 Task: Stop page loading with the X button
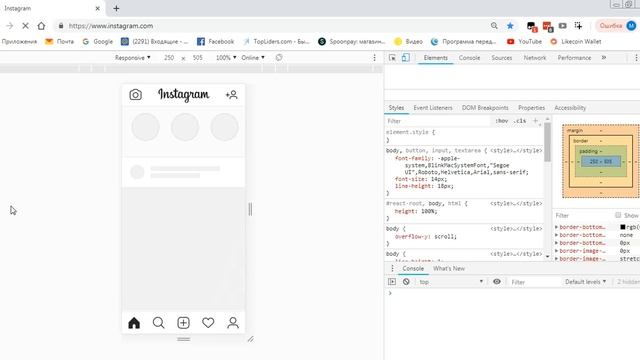tap(25, 26)
